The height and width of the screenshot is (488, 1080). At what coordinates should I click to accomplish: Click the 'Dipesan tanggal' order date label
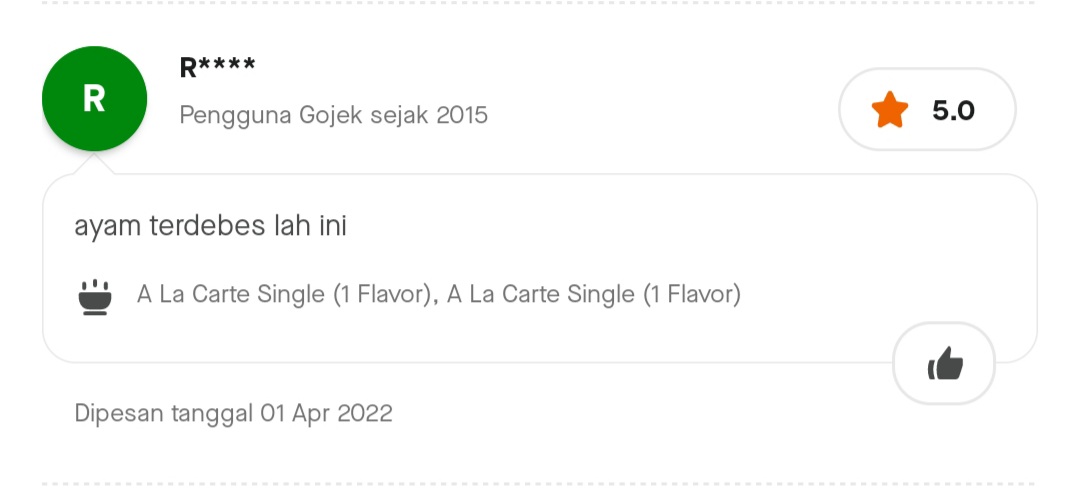pos(163,413)
